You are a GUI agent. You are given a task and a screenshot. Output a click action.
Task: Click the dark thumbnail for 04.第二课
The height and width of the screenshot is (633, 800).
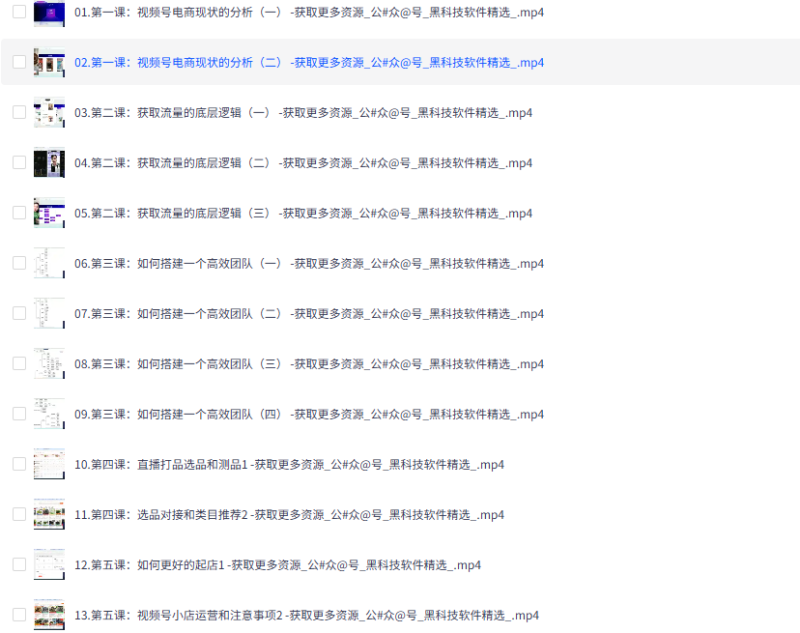(x=49, y=162)
